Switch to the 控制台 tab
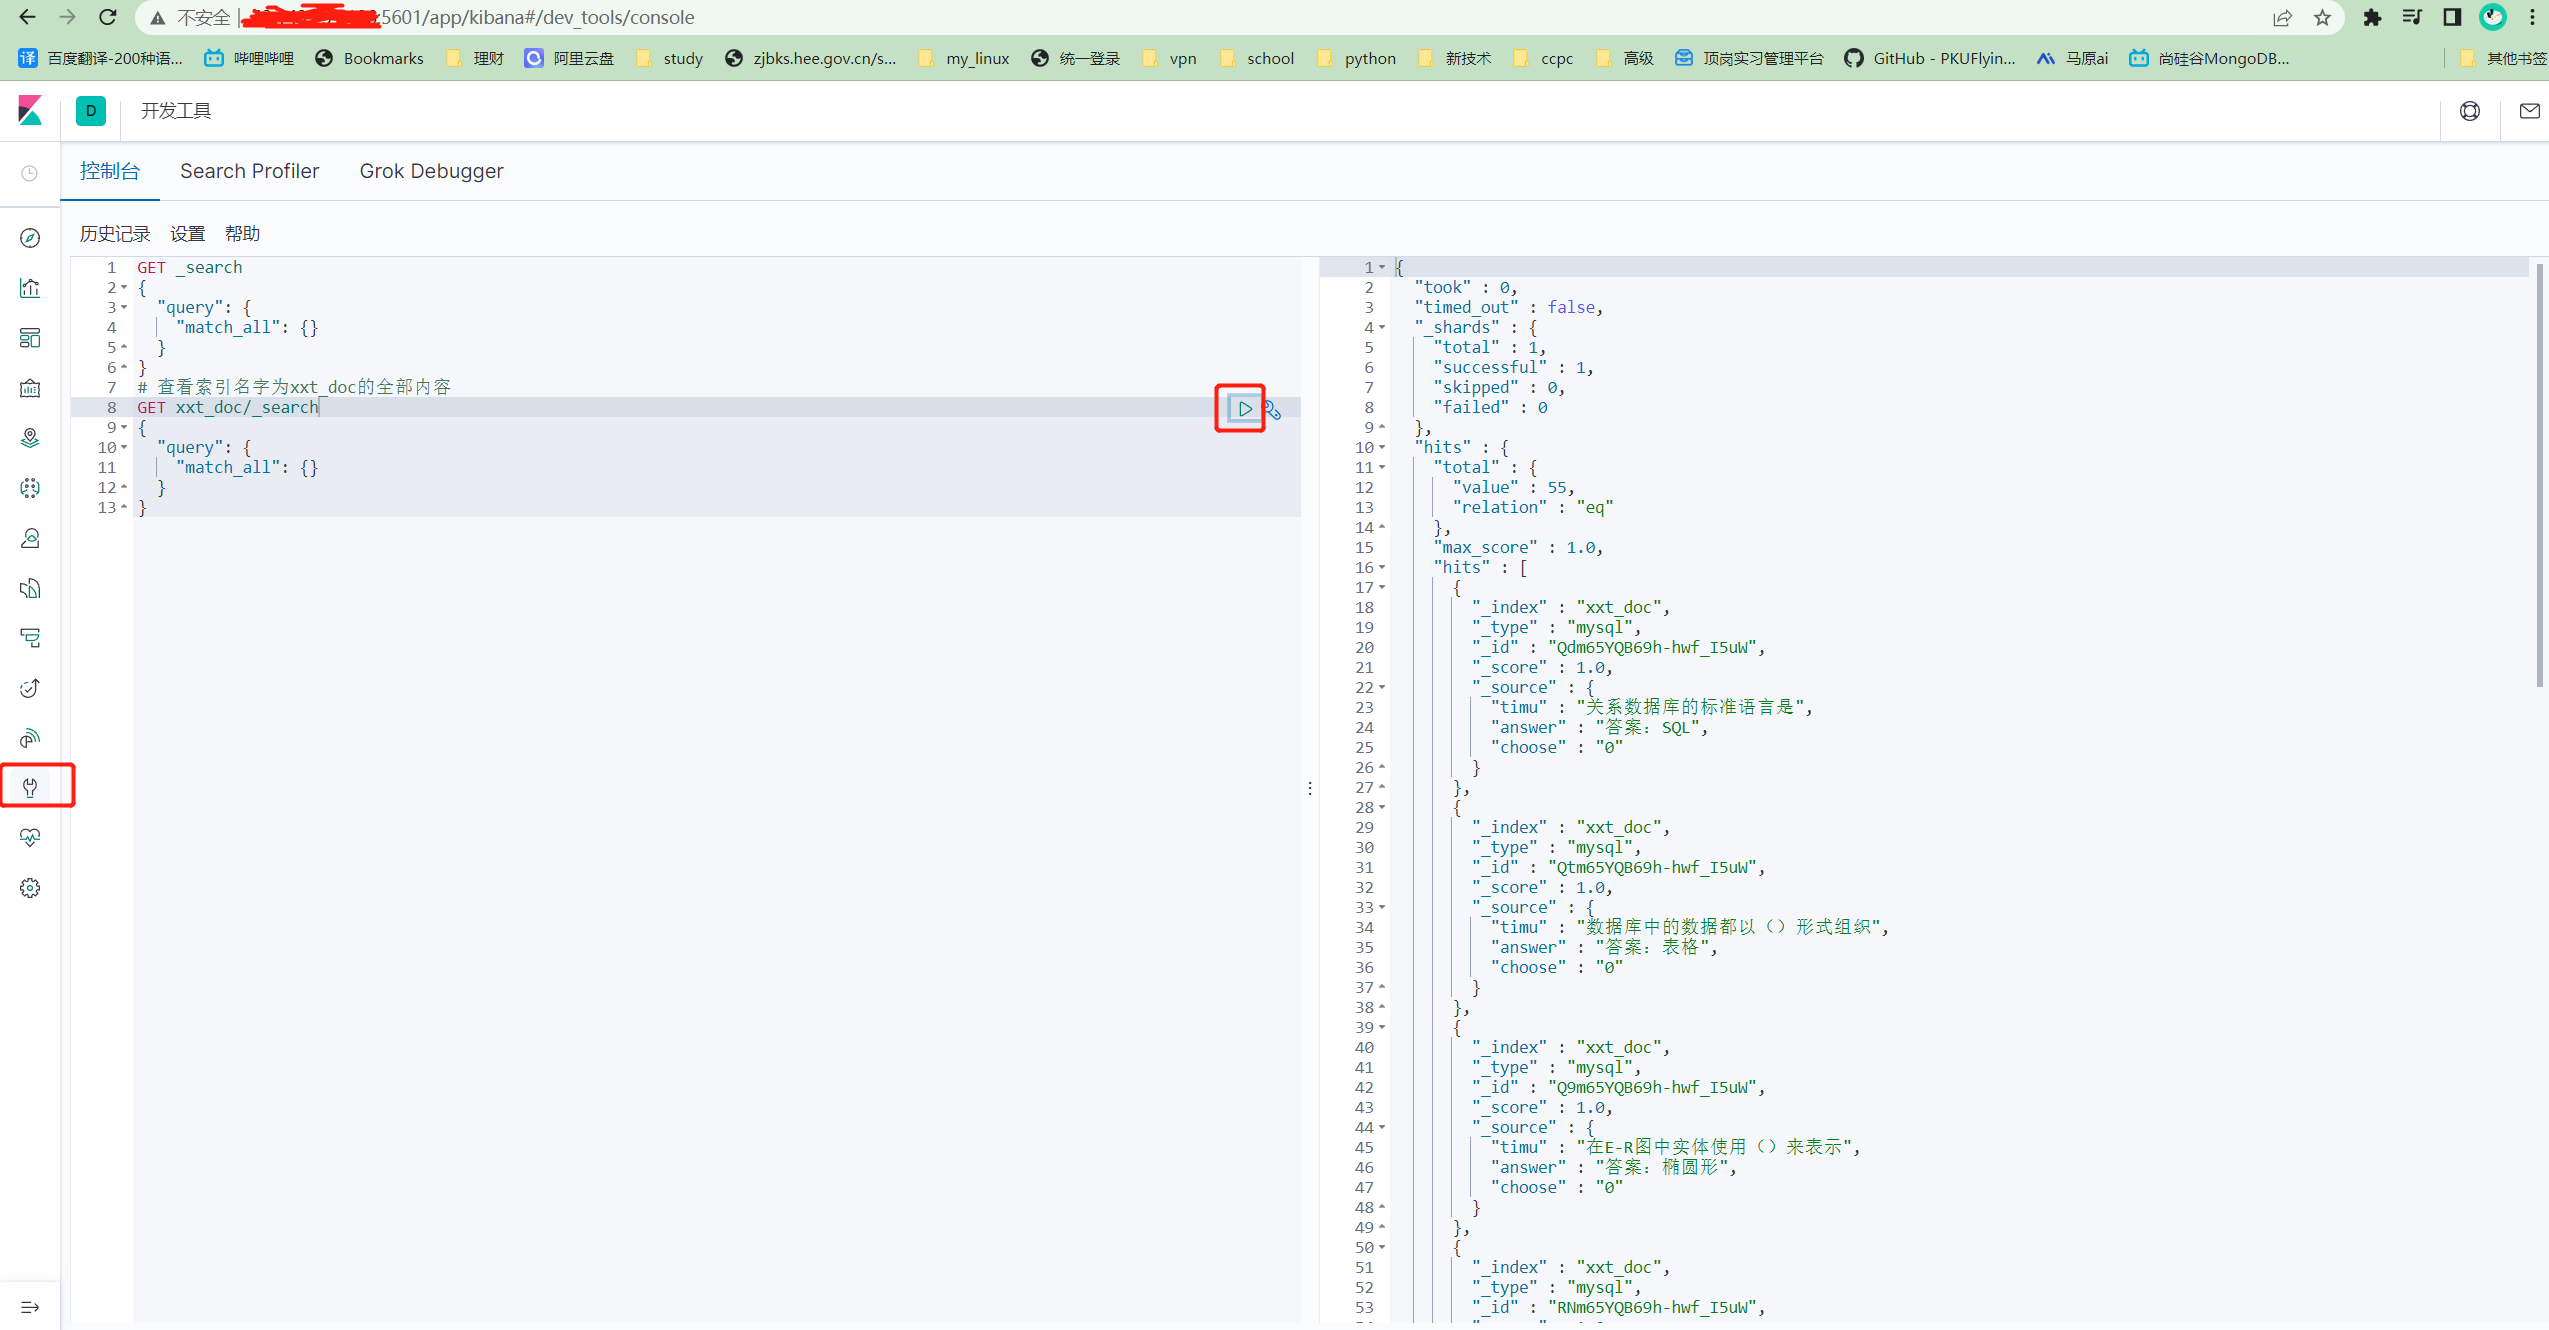The image size is (2549, 1330). point(110,171)
